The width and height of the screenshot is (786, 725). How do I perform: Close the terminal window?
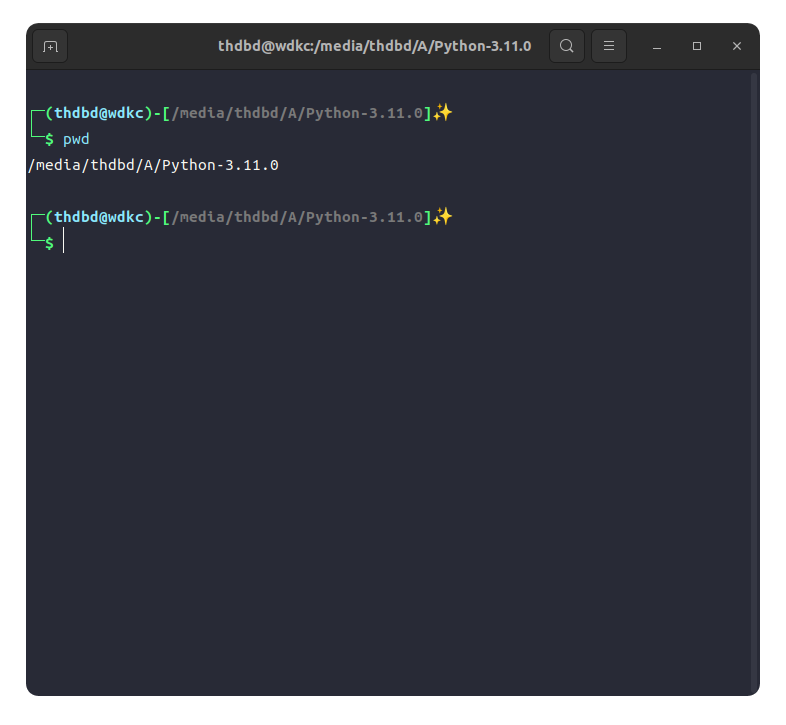coord(736,46)
